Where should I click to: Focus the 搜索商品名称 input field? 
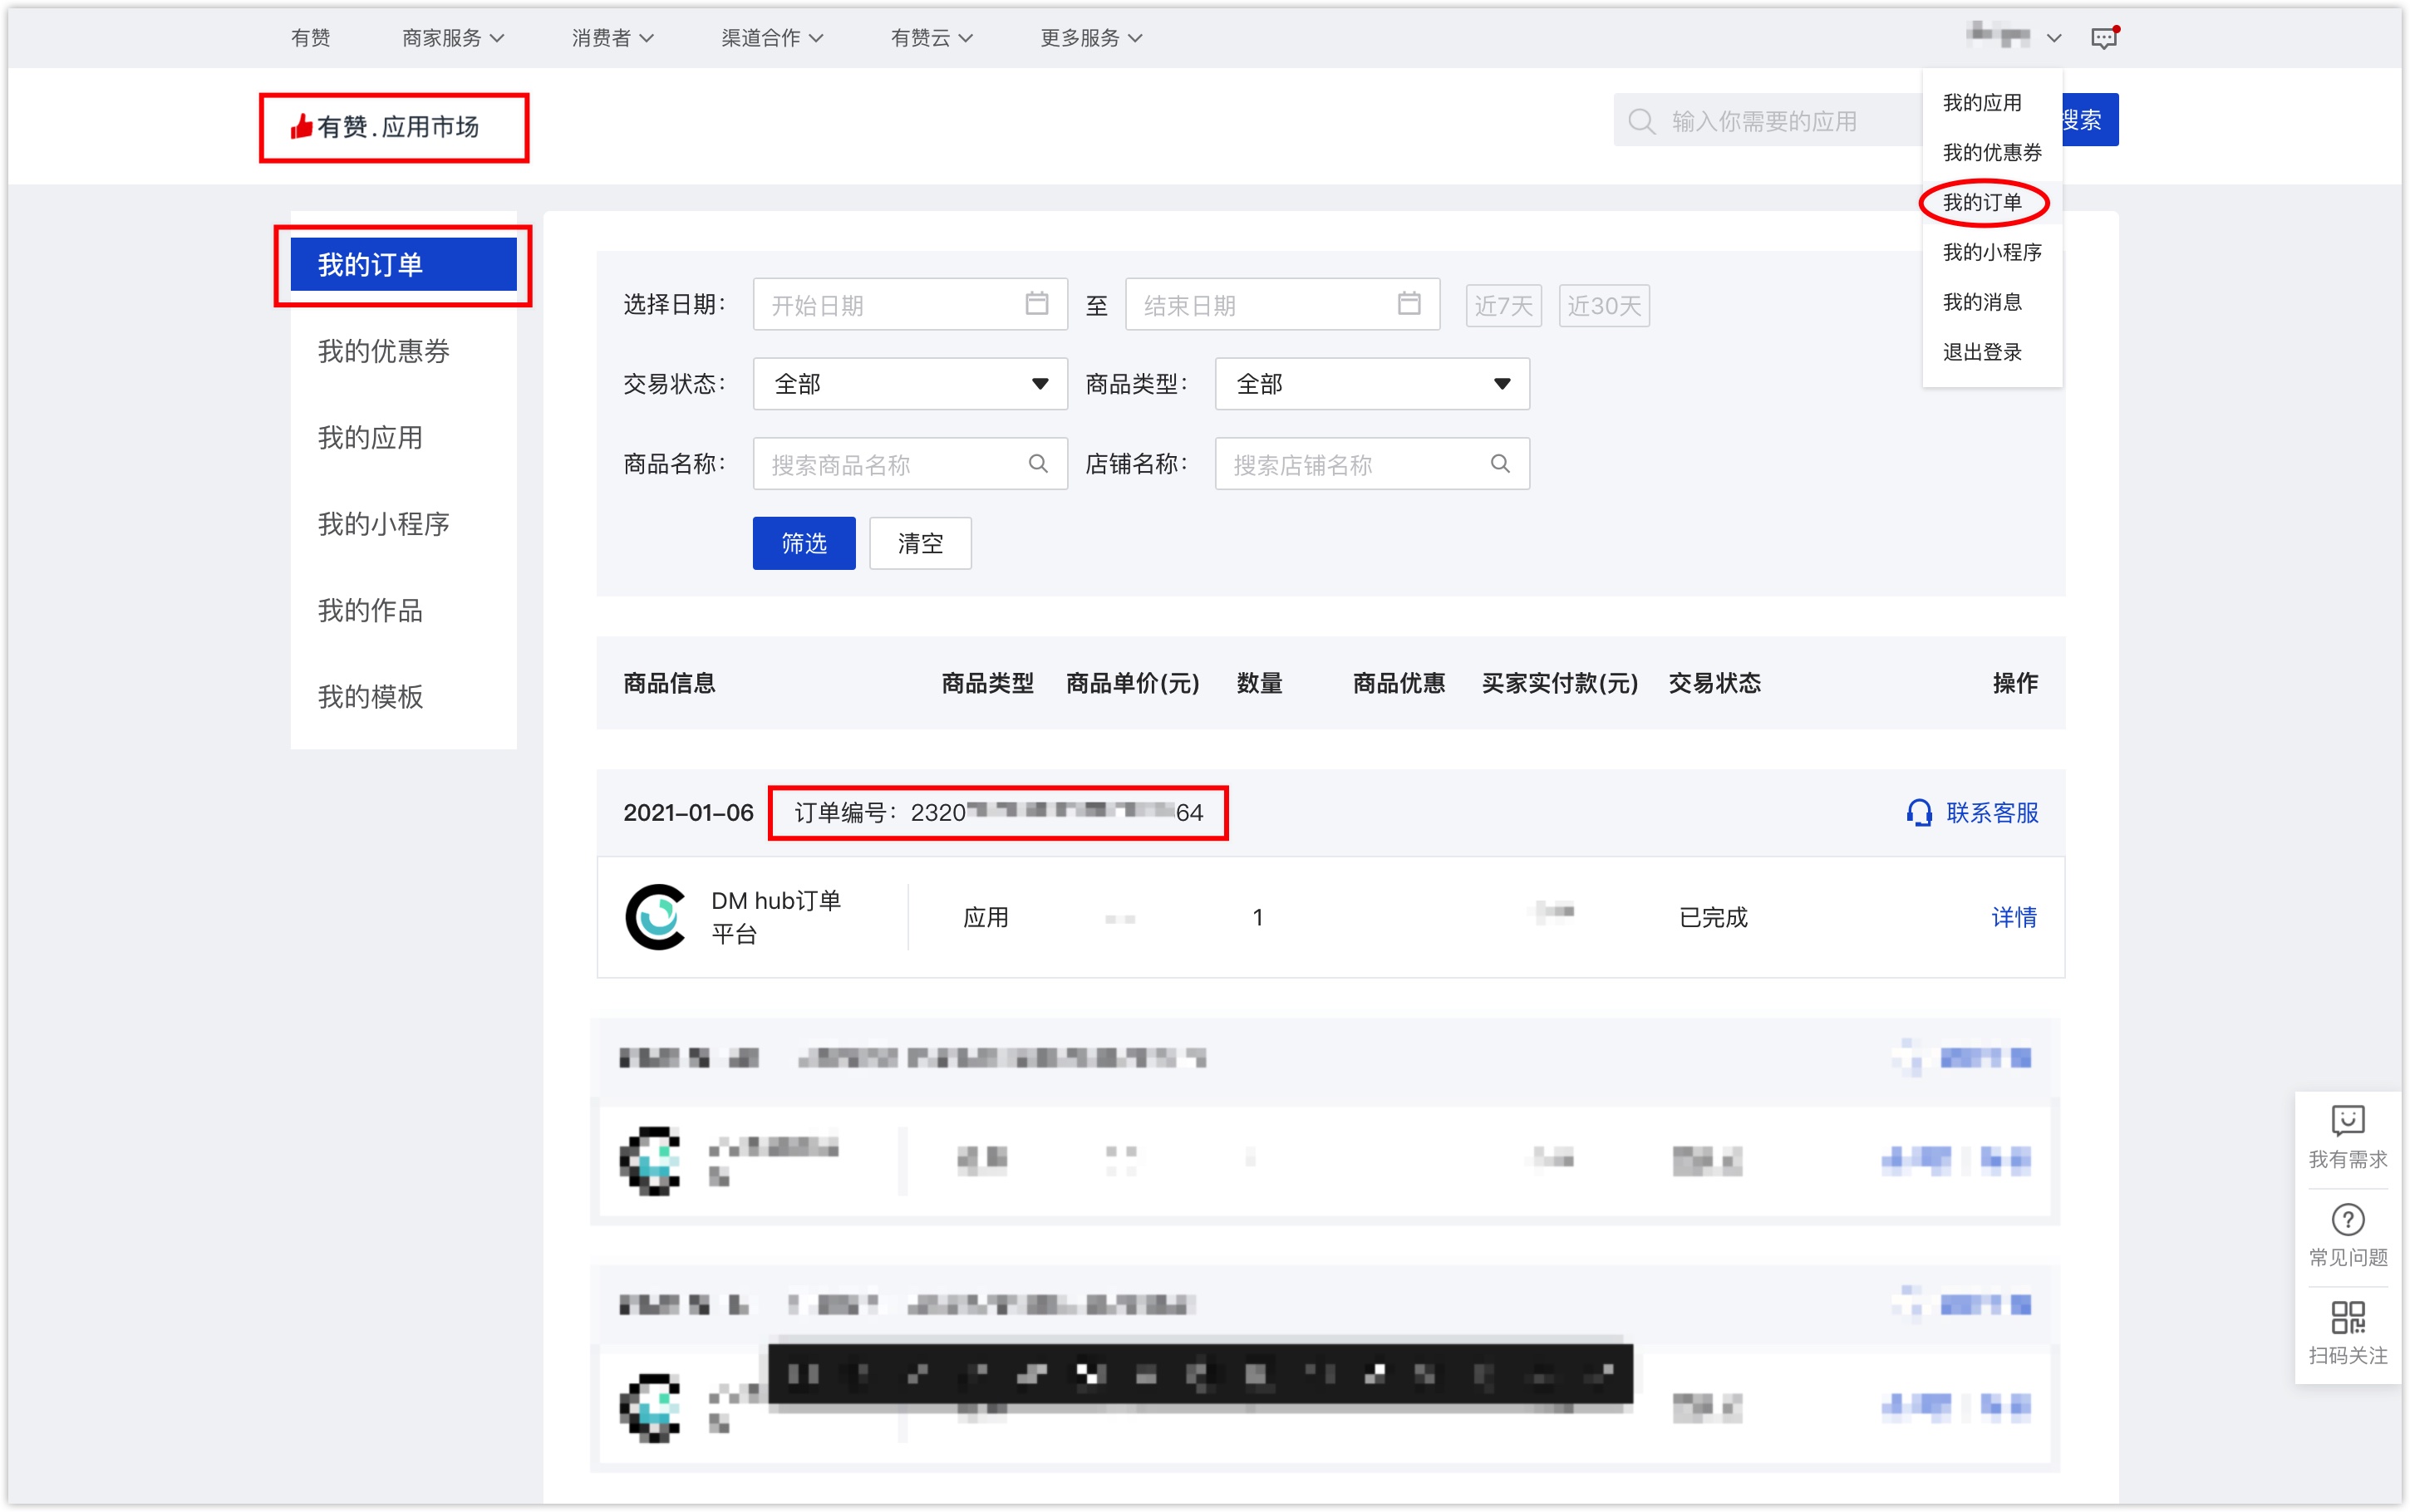coord(910,463)
